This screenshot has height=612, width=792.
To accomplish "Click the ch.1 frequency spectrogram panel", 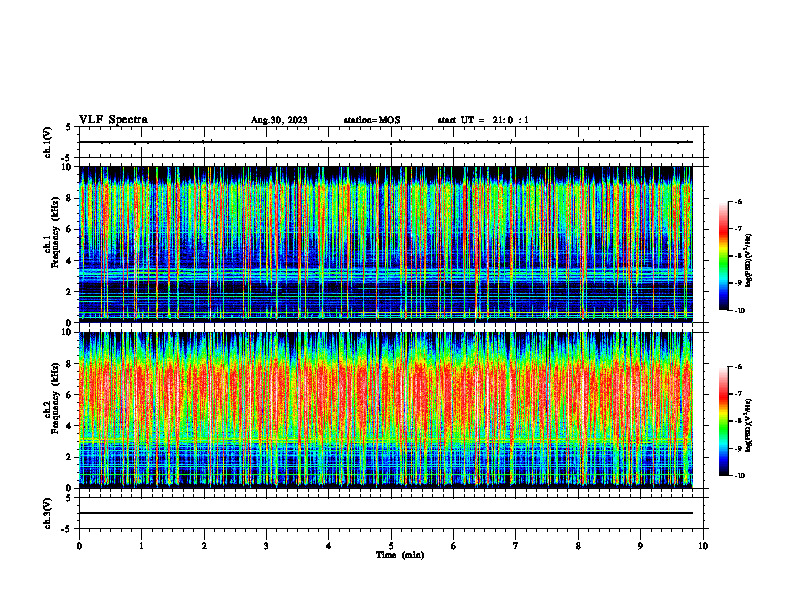I will (x=385, y=244).
